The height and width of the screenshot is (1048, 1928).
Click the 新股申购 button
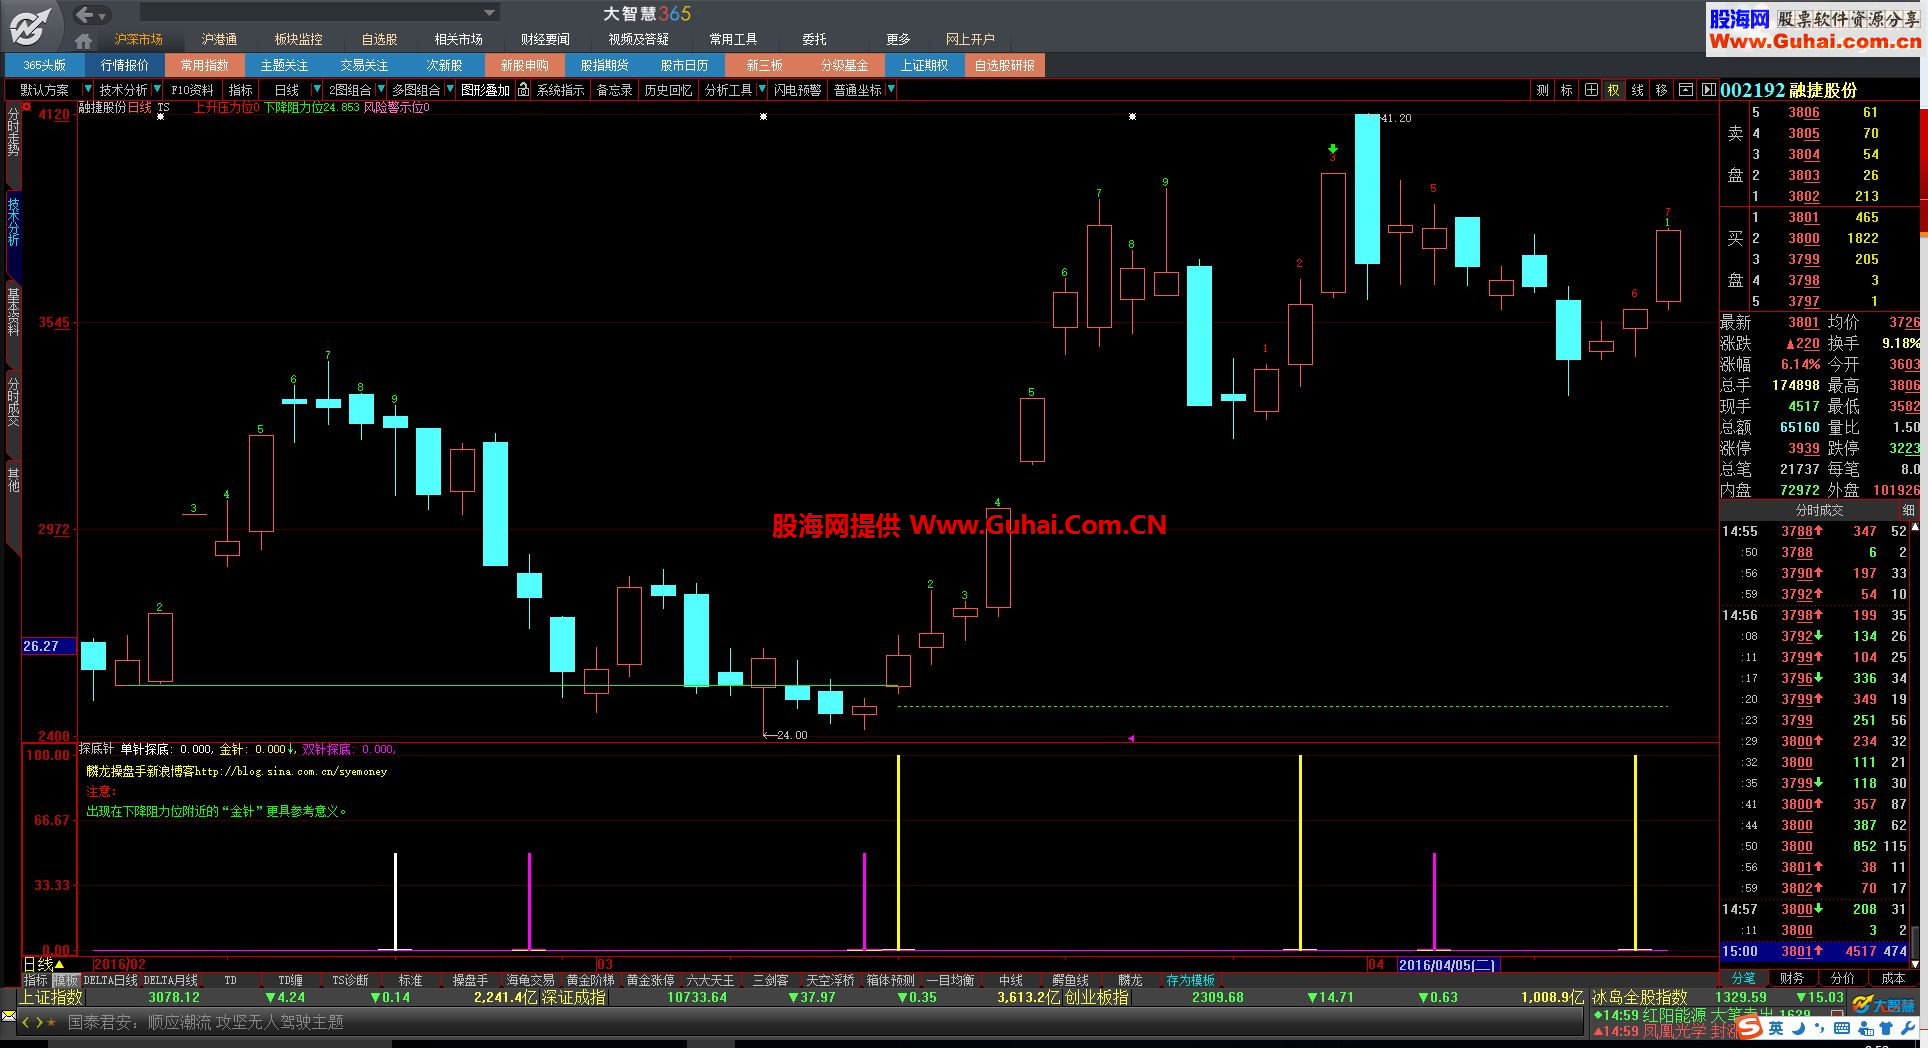click(525, 65)
